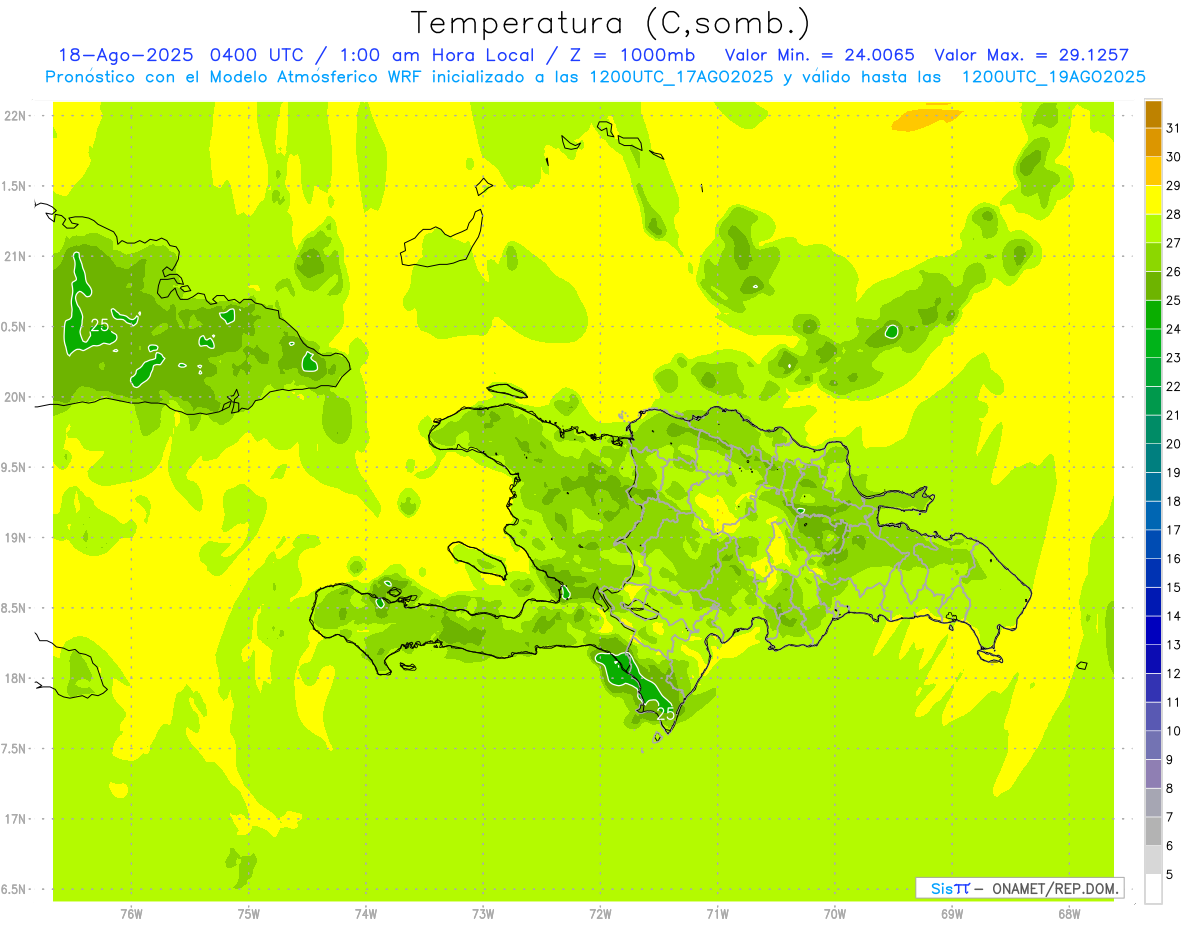The image size is (1200, 927).
Task: Click the '16' value on the color scale
Action: point(1173,558)
